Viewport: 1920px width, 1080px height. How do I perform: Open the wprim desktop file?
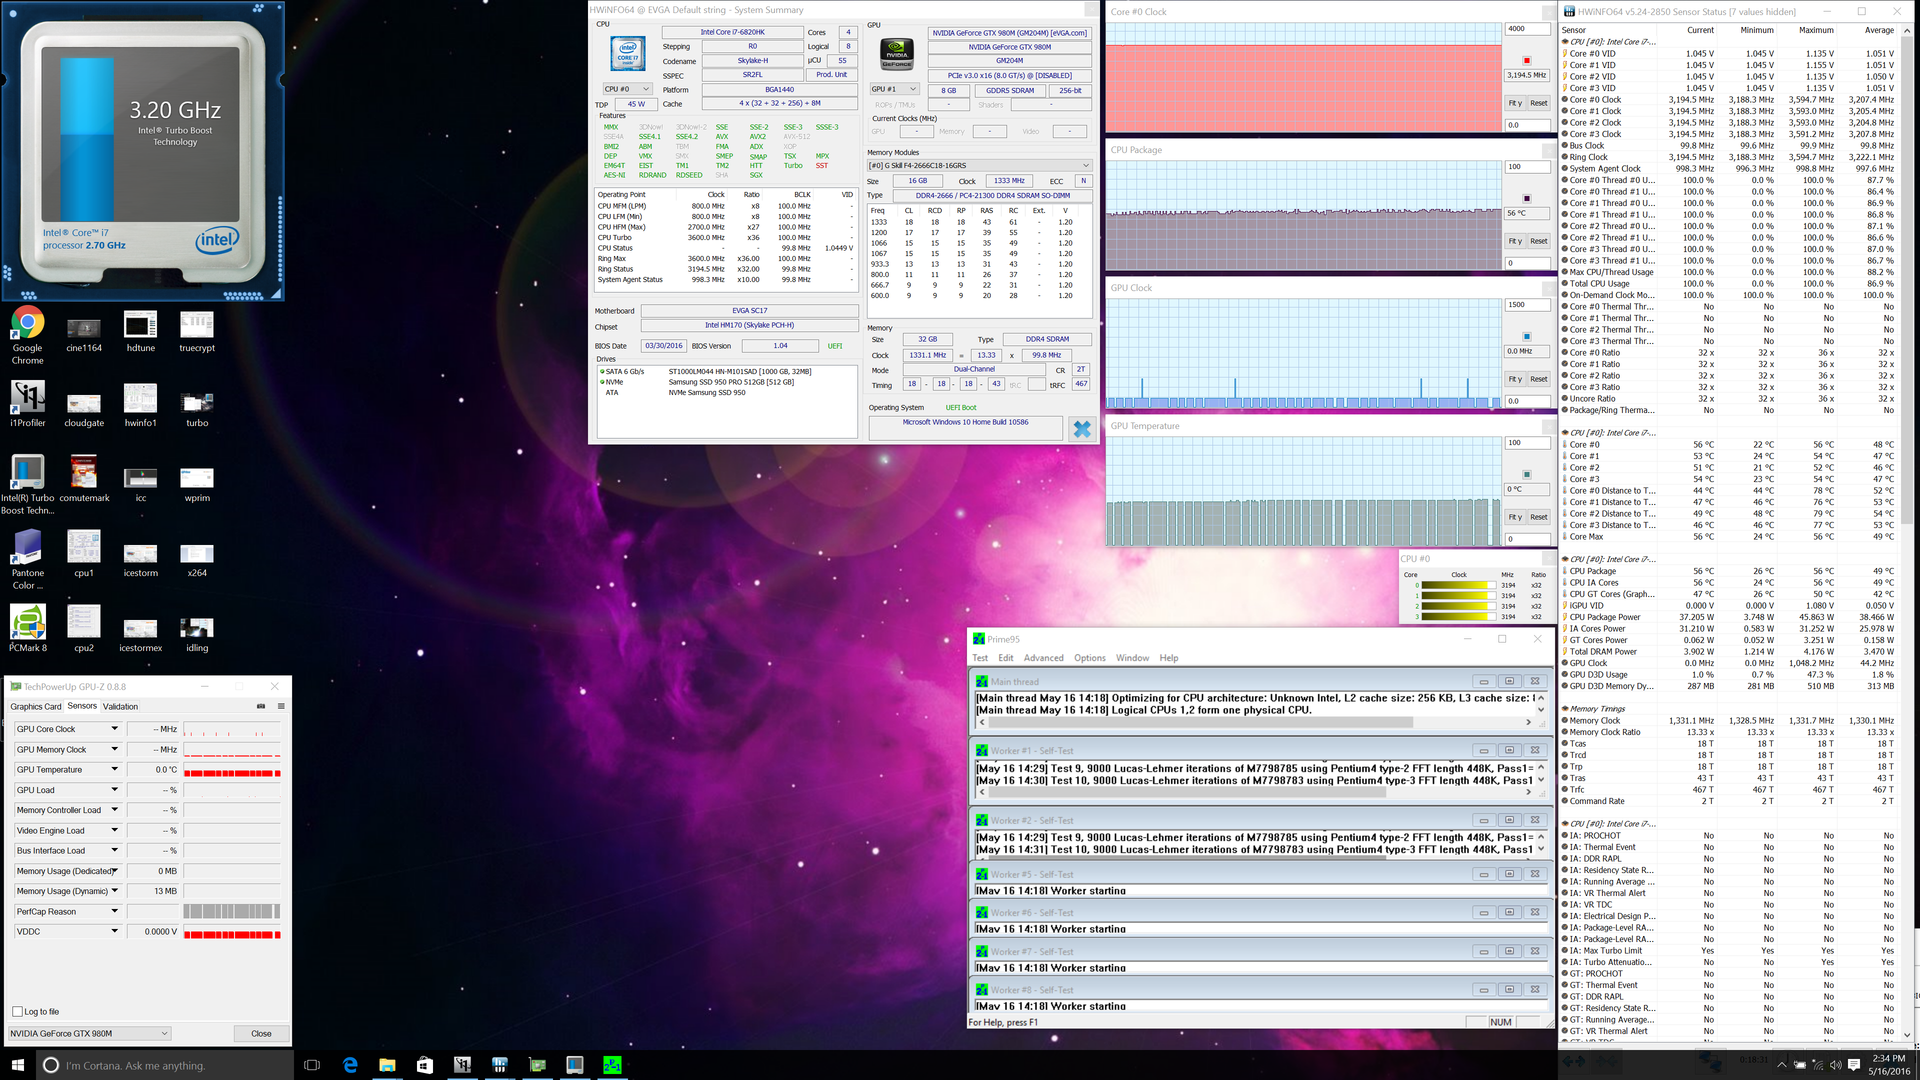point(197,483)
